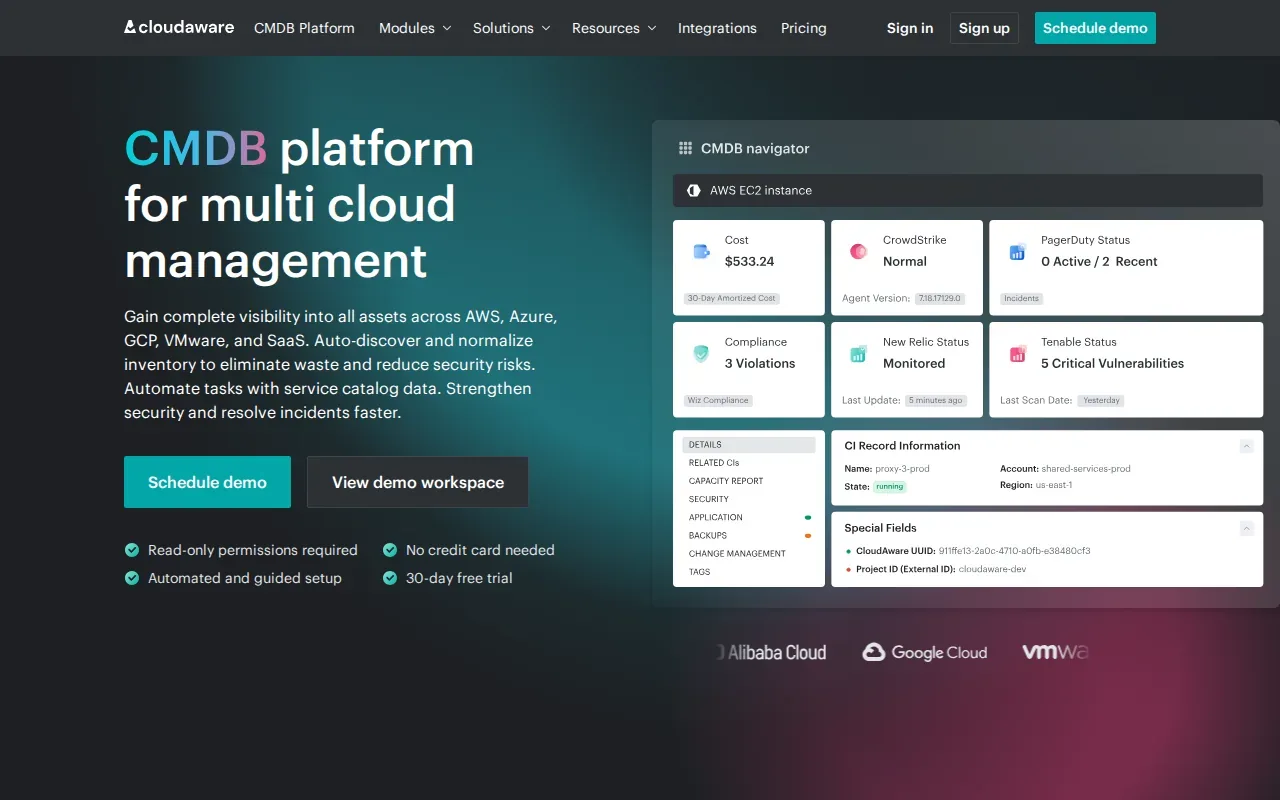Select the DETAILS tab in the navigator
Screen dimensions: 1280x800
[x=749, y=445]
